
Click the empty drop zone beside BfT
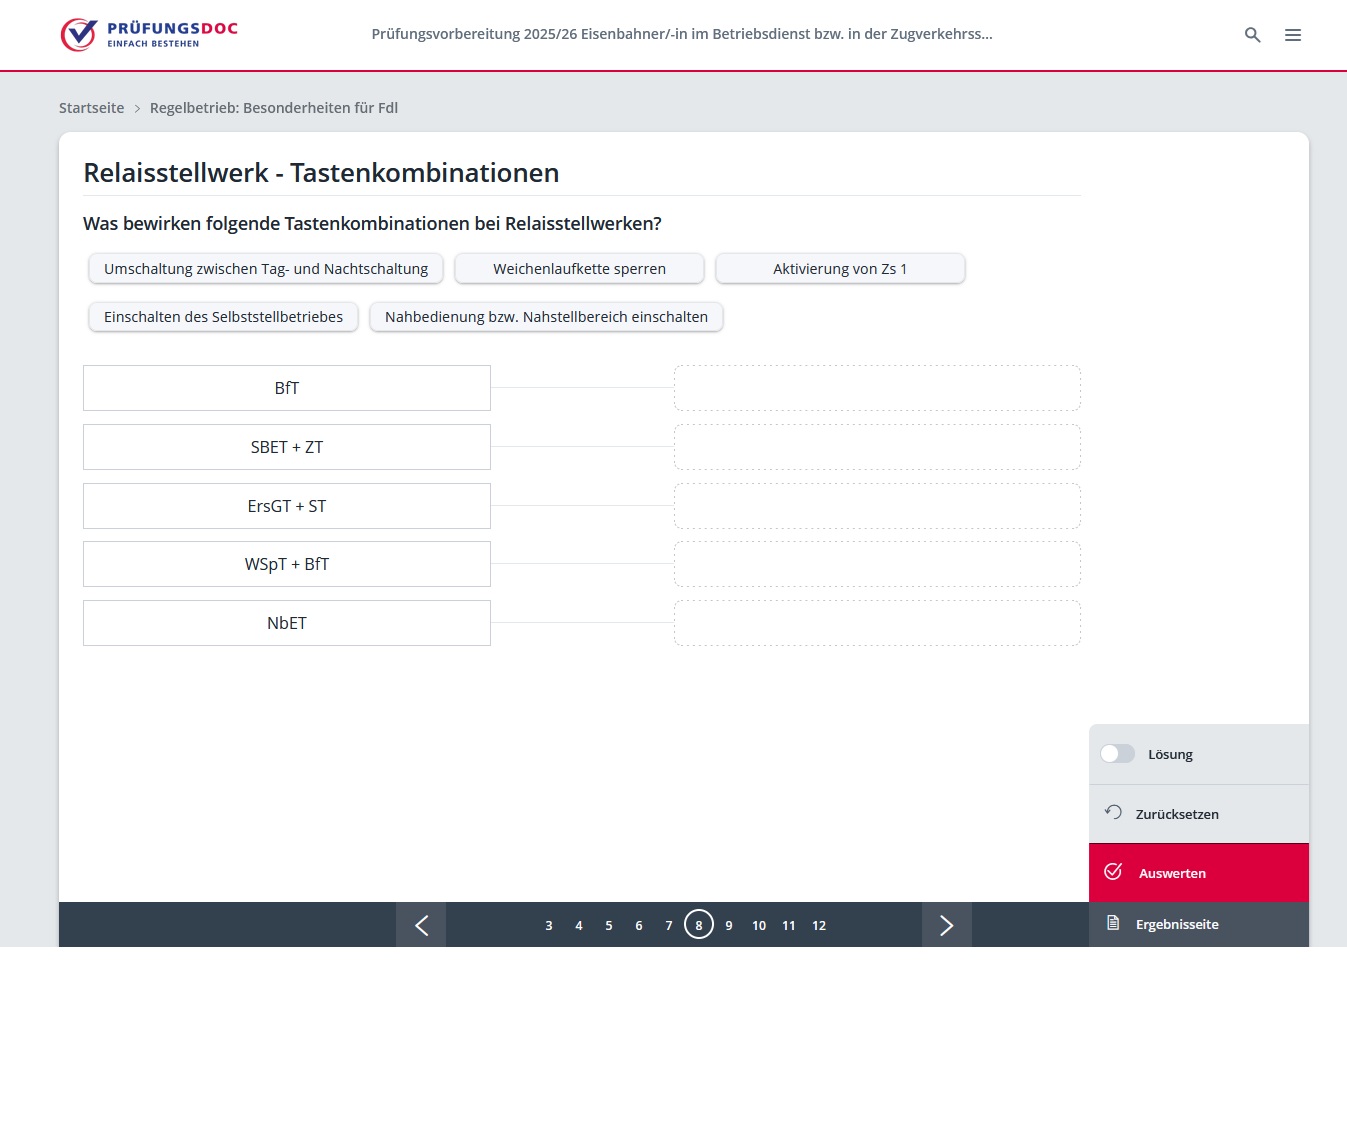[x=877, y=388]
